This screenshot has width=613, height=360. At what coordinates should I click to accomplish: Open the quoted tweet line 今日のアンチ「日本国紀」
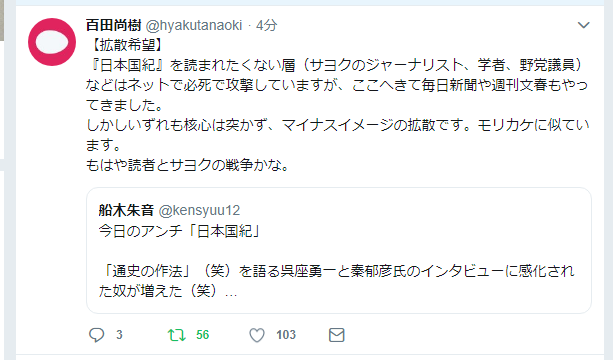(x=179, y=231)
